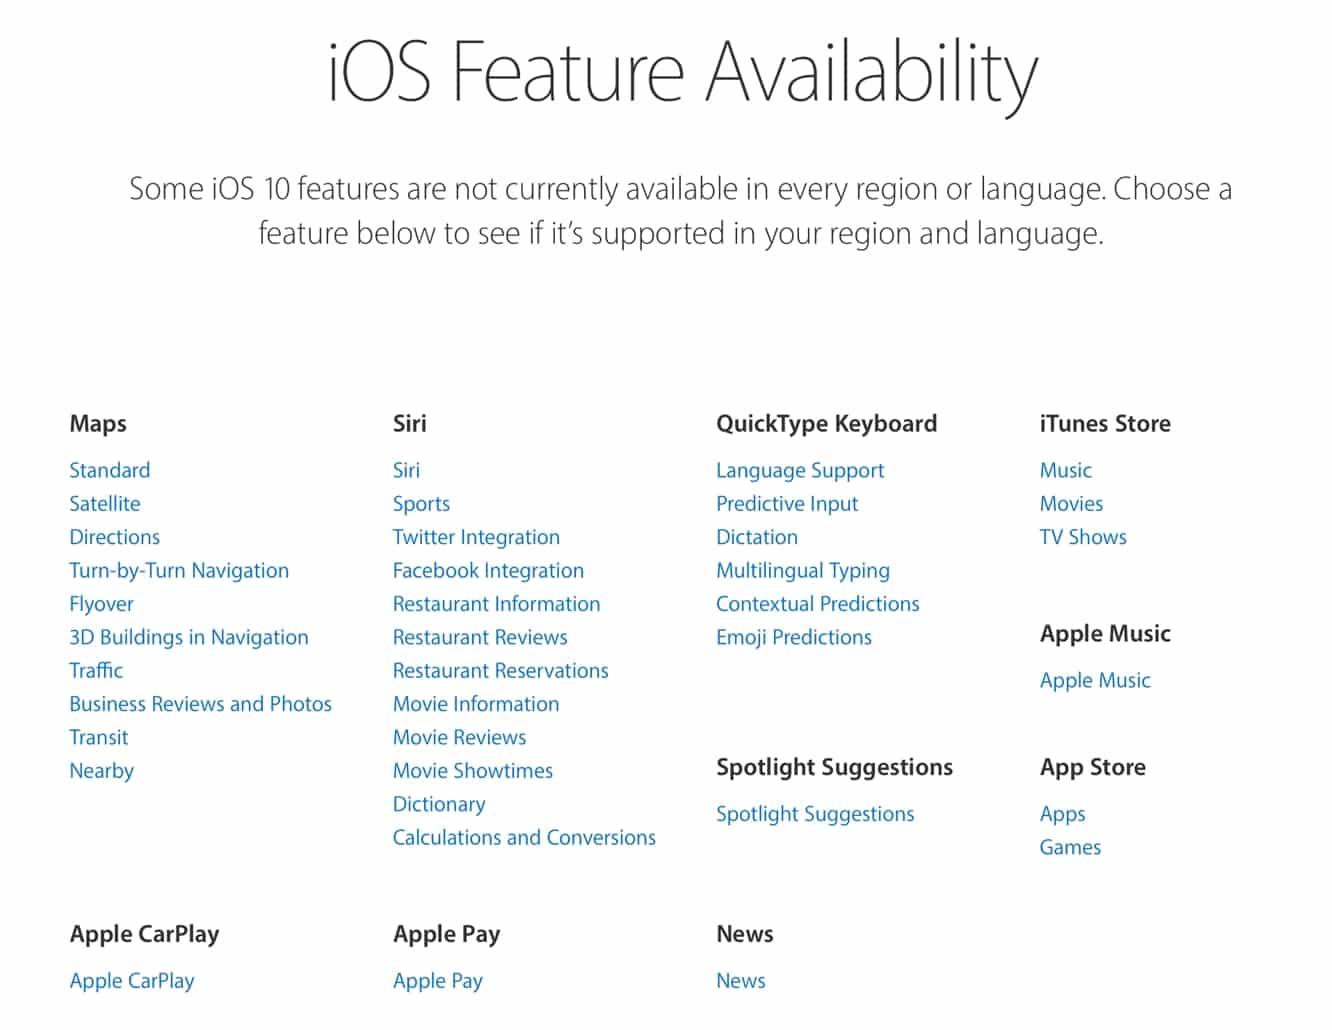This screenshot has width=1332, height=1030.
Task: Open Contextual Predictions link
Action: point(818,604)
